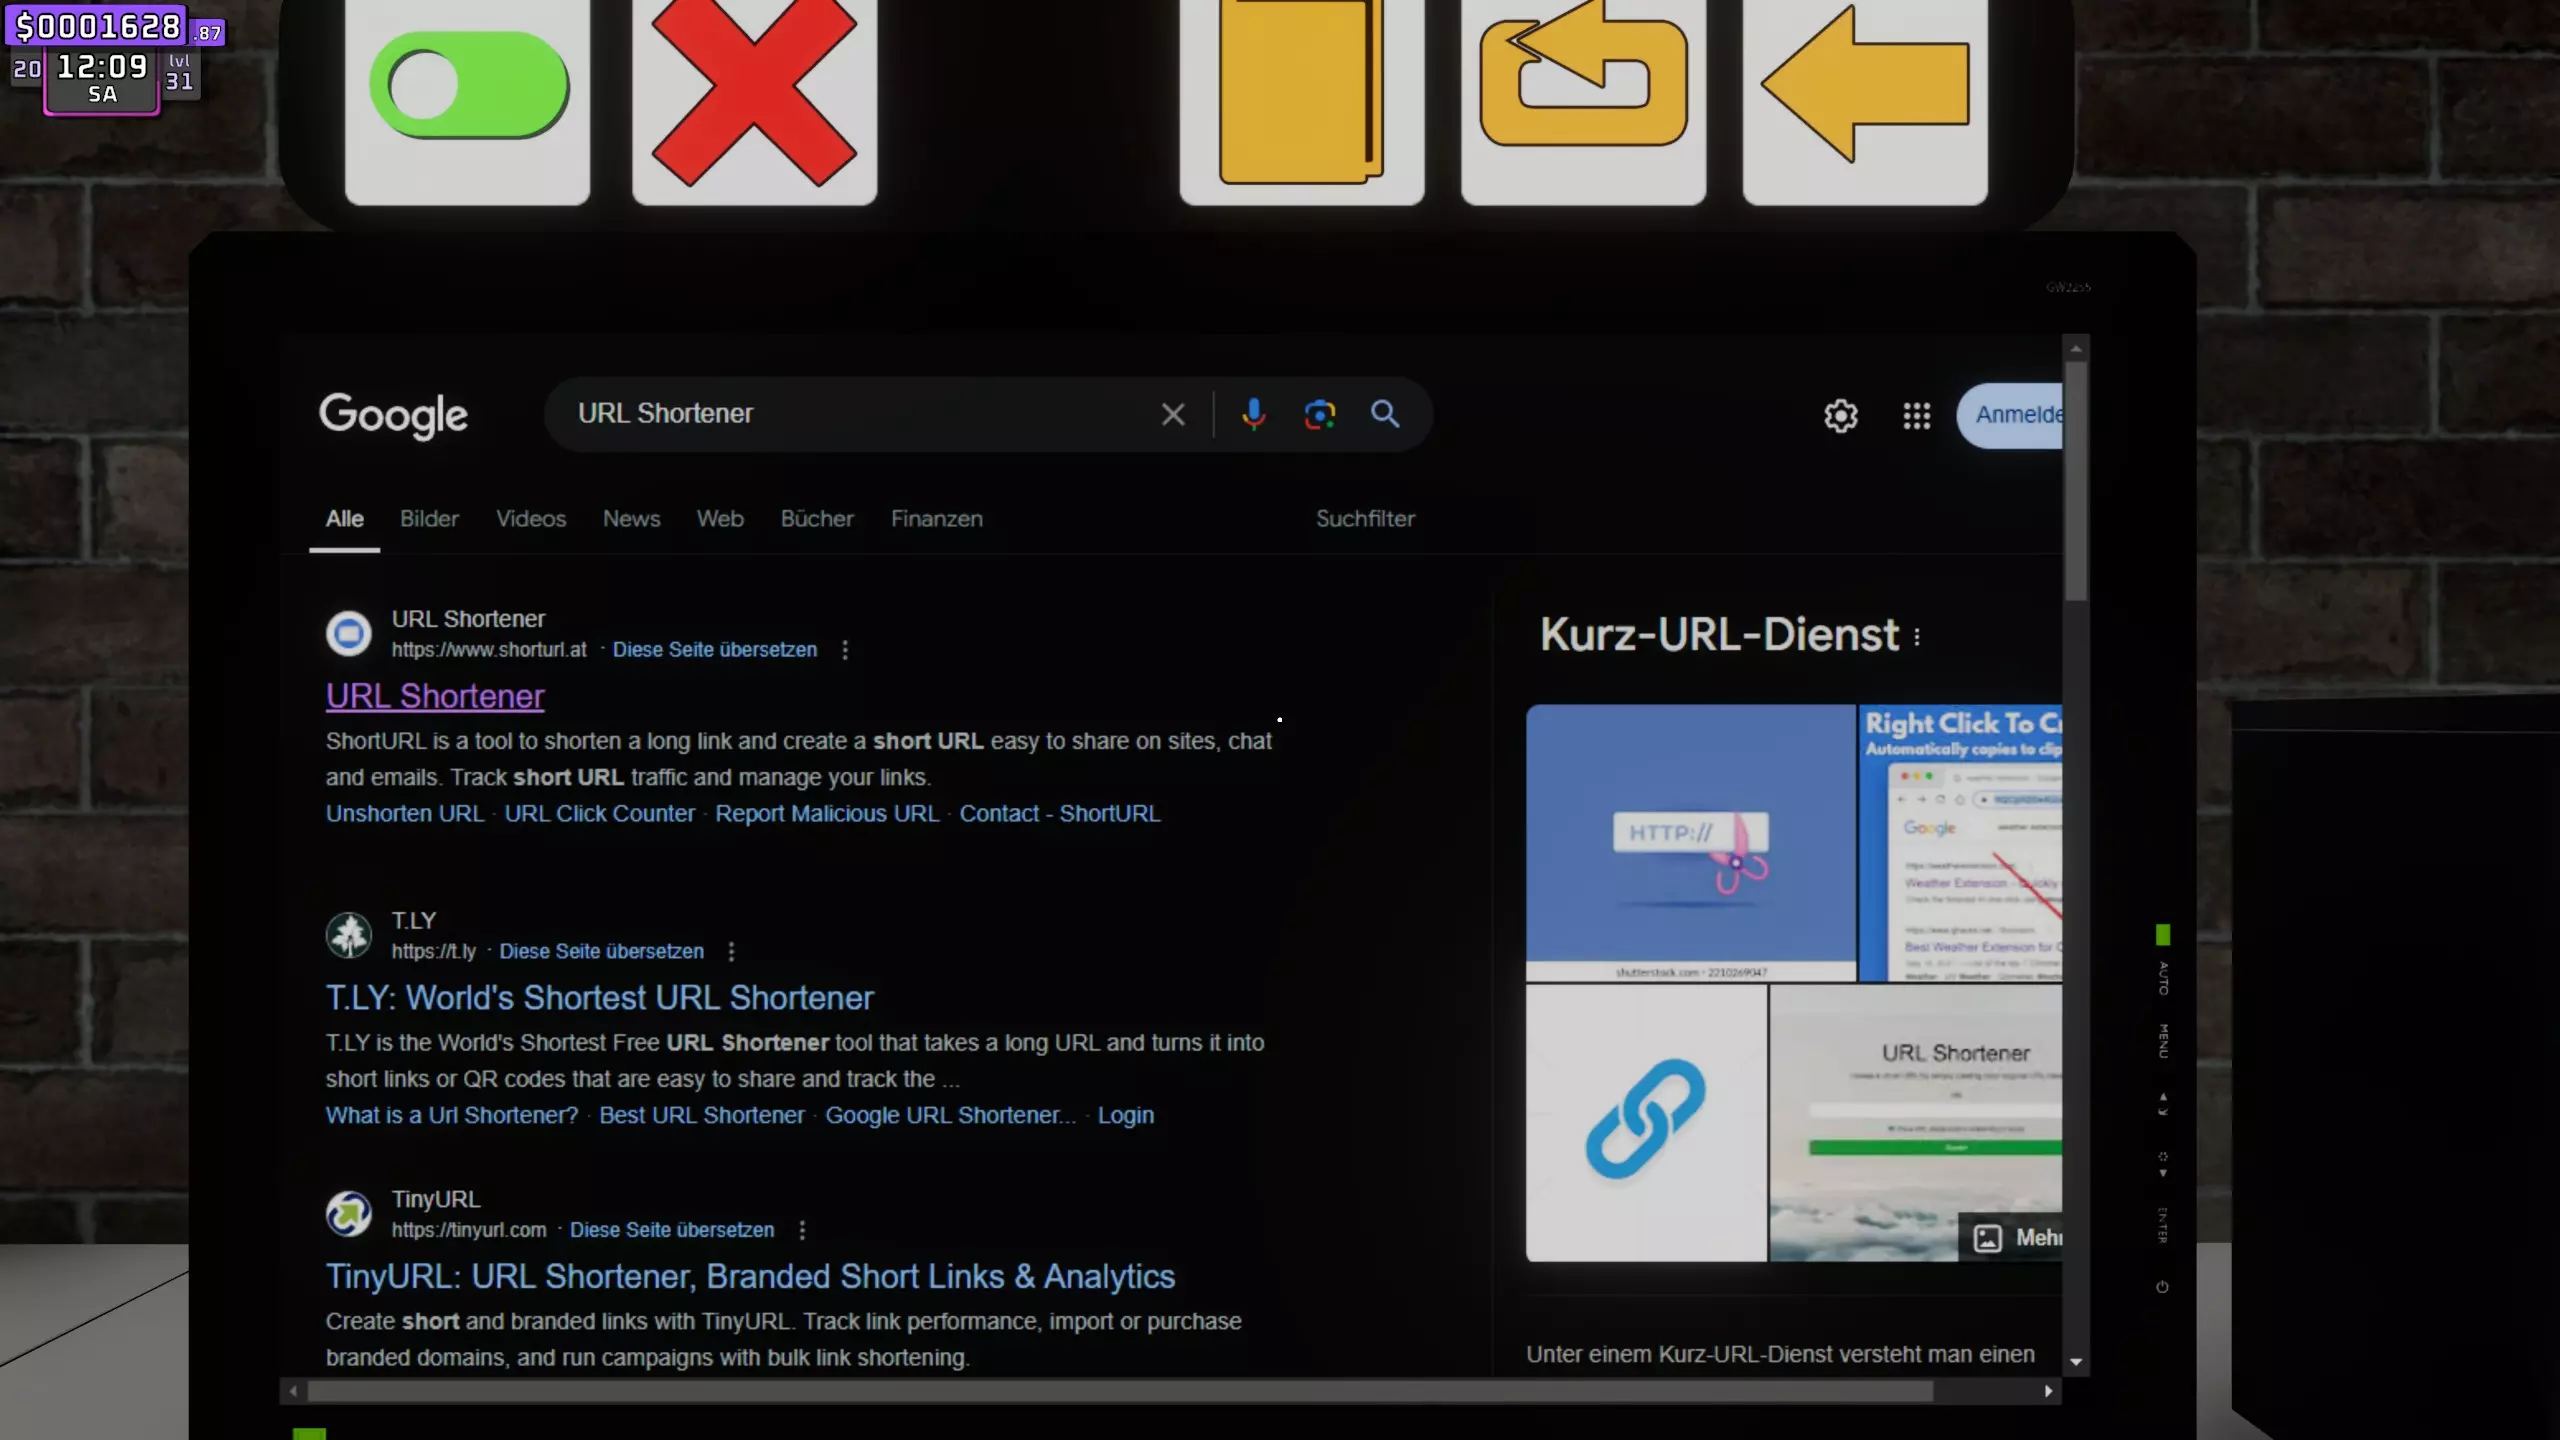
Task: Click the yellow back arrow icon
Action: 1864,84
